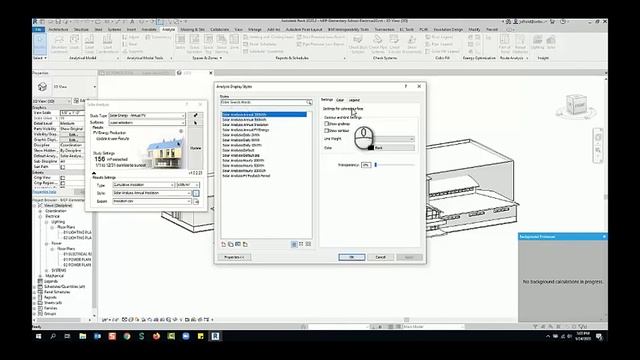Click the Delete style icon below the list
640x360 pixels.
click(x=245, y=244)
